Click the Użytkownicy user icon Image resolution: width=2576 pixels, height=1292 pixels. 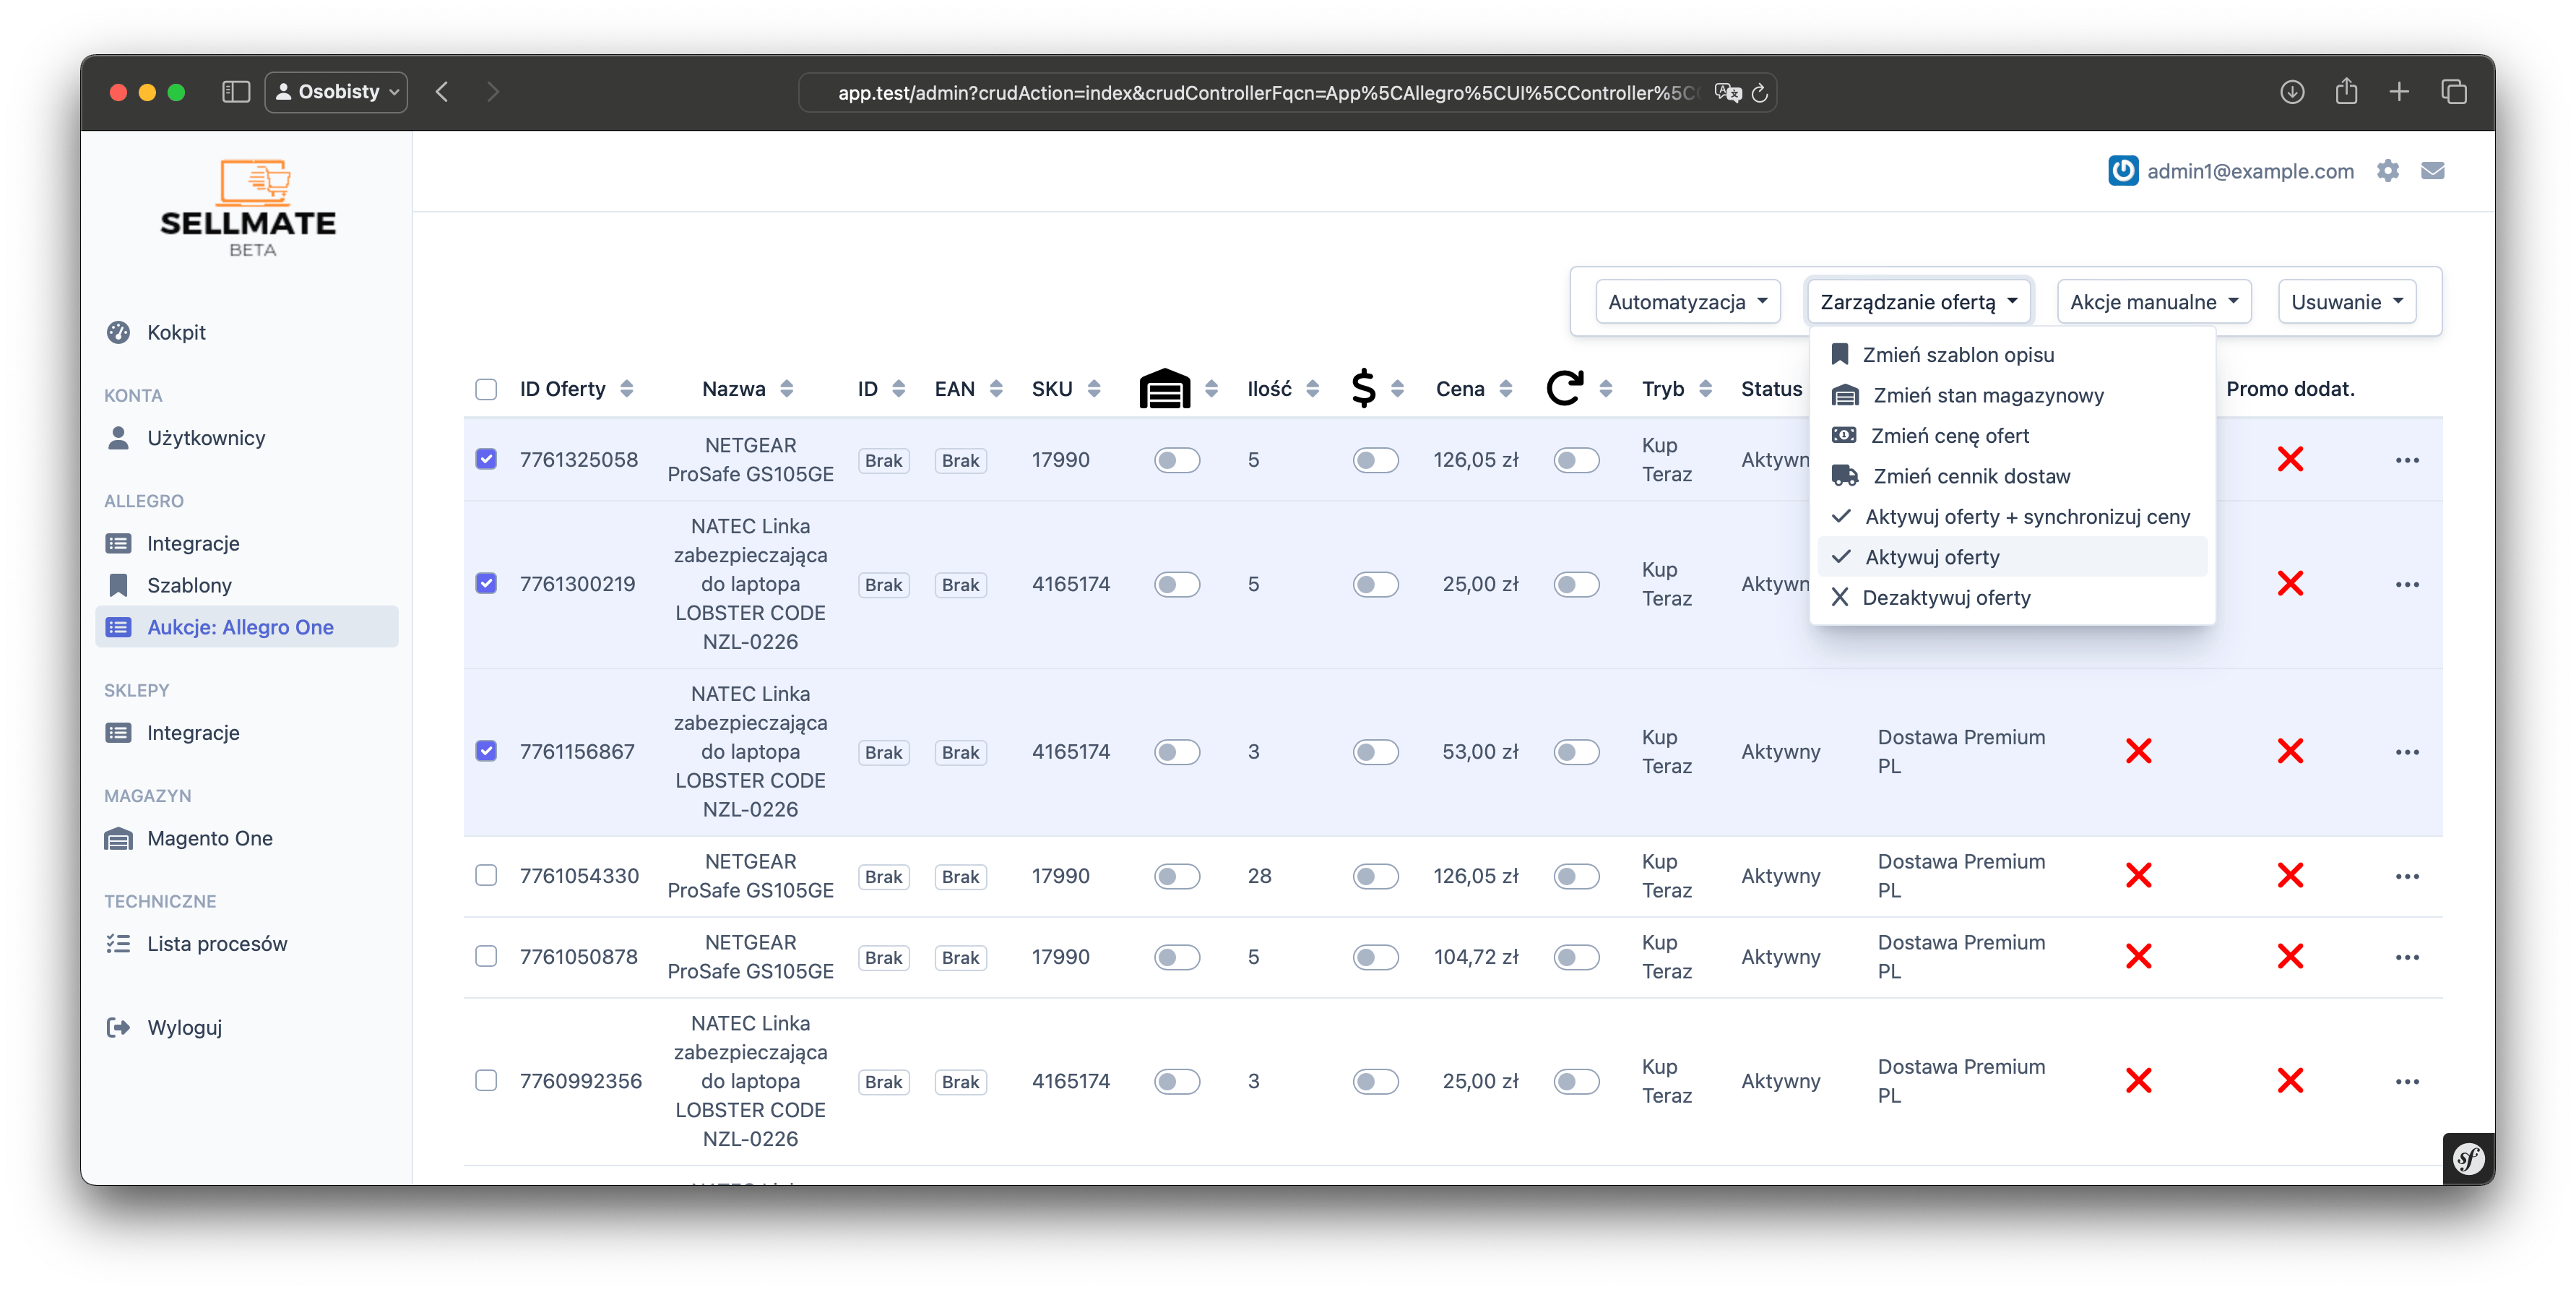point(118,438)
